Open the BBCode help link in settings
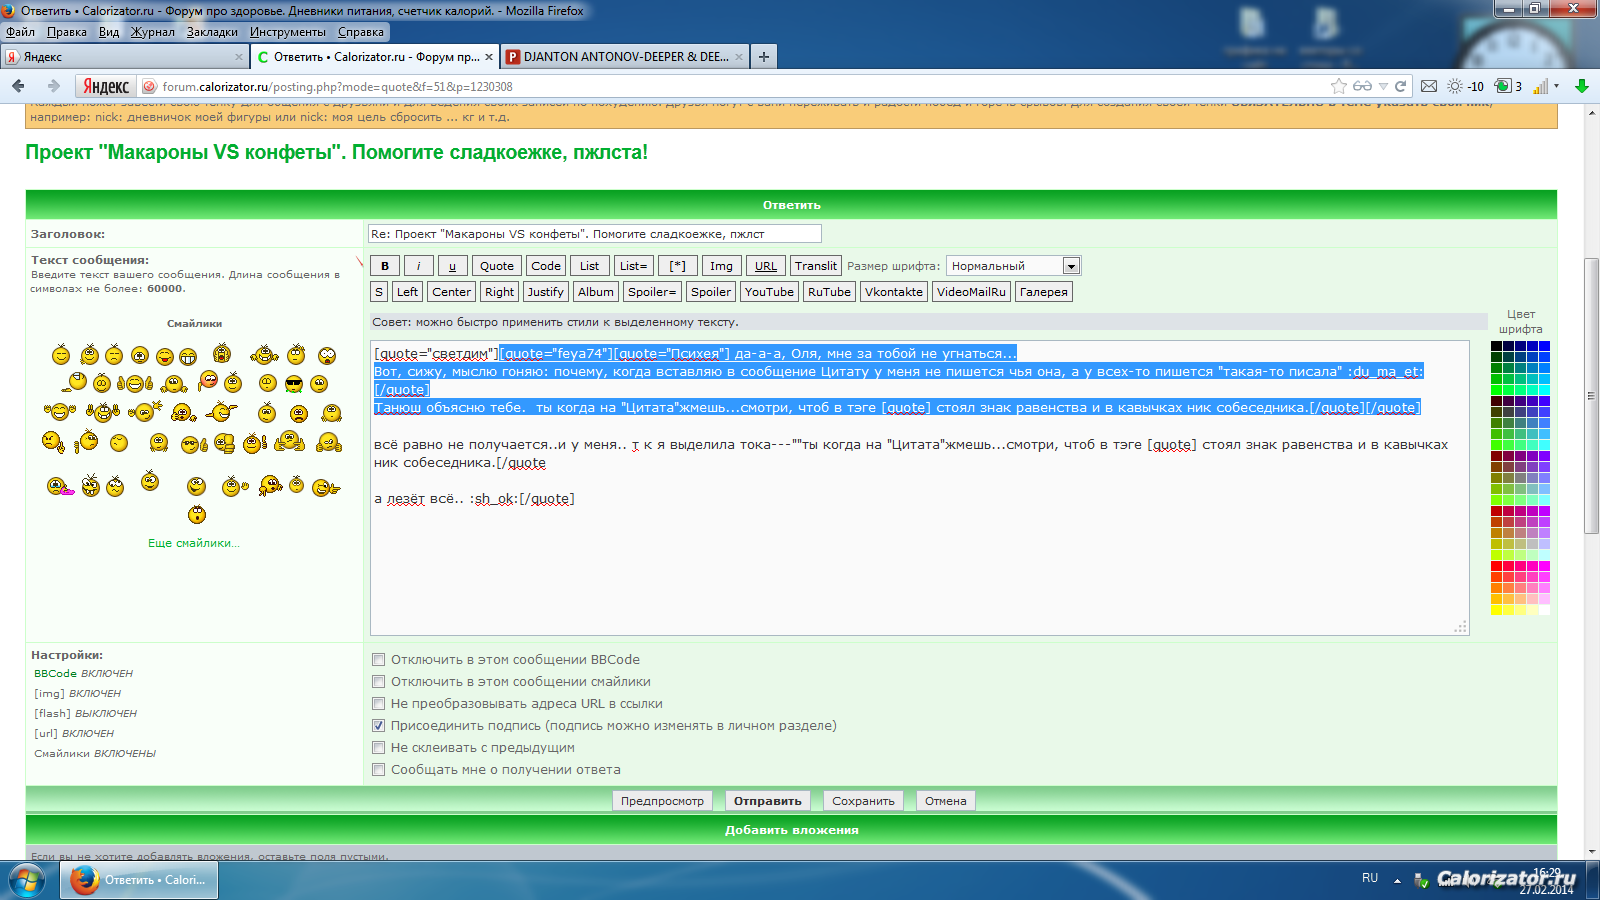This screenshot has width=1600, height=900. (55, 673)
